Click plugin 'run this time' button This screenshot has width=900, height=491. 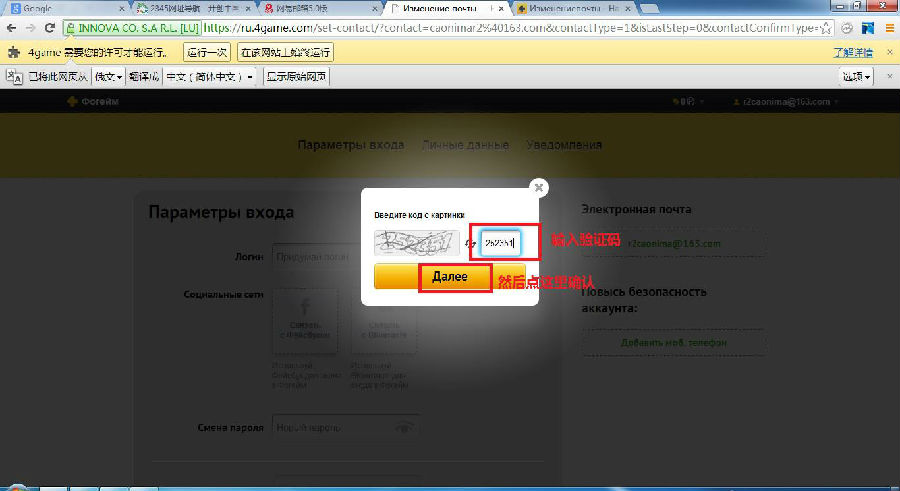(x=207, y=52)
